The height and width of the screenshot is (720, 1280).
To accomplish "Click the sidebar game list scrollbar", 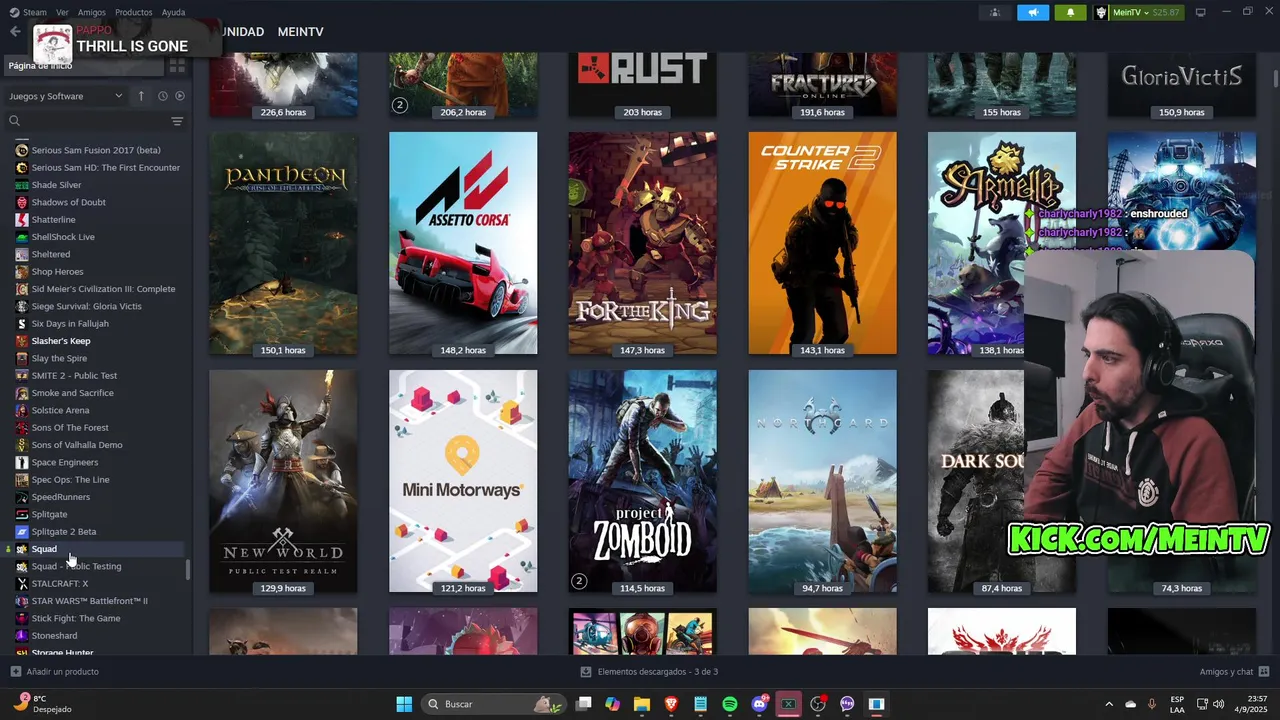I will click(188, 570).
